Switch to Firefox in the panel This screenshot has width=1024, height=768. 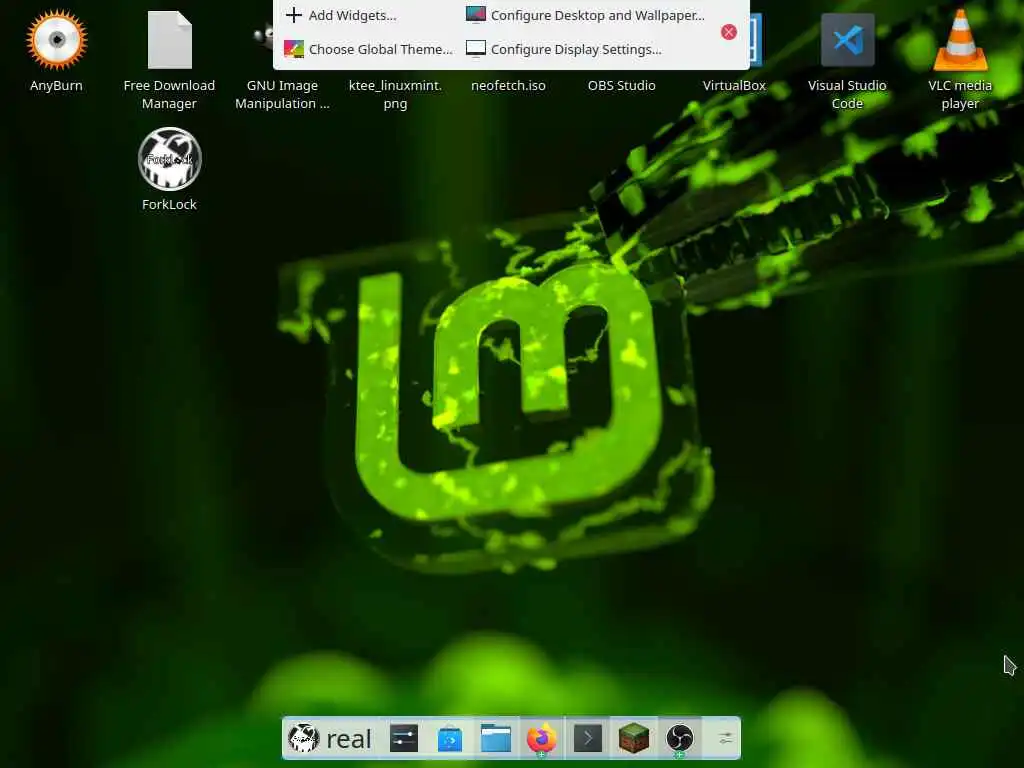pyautogui.click(x=541, y=739)
